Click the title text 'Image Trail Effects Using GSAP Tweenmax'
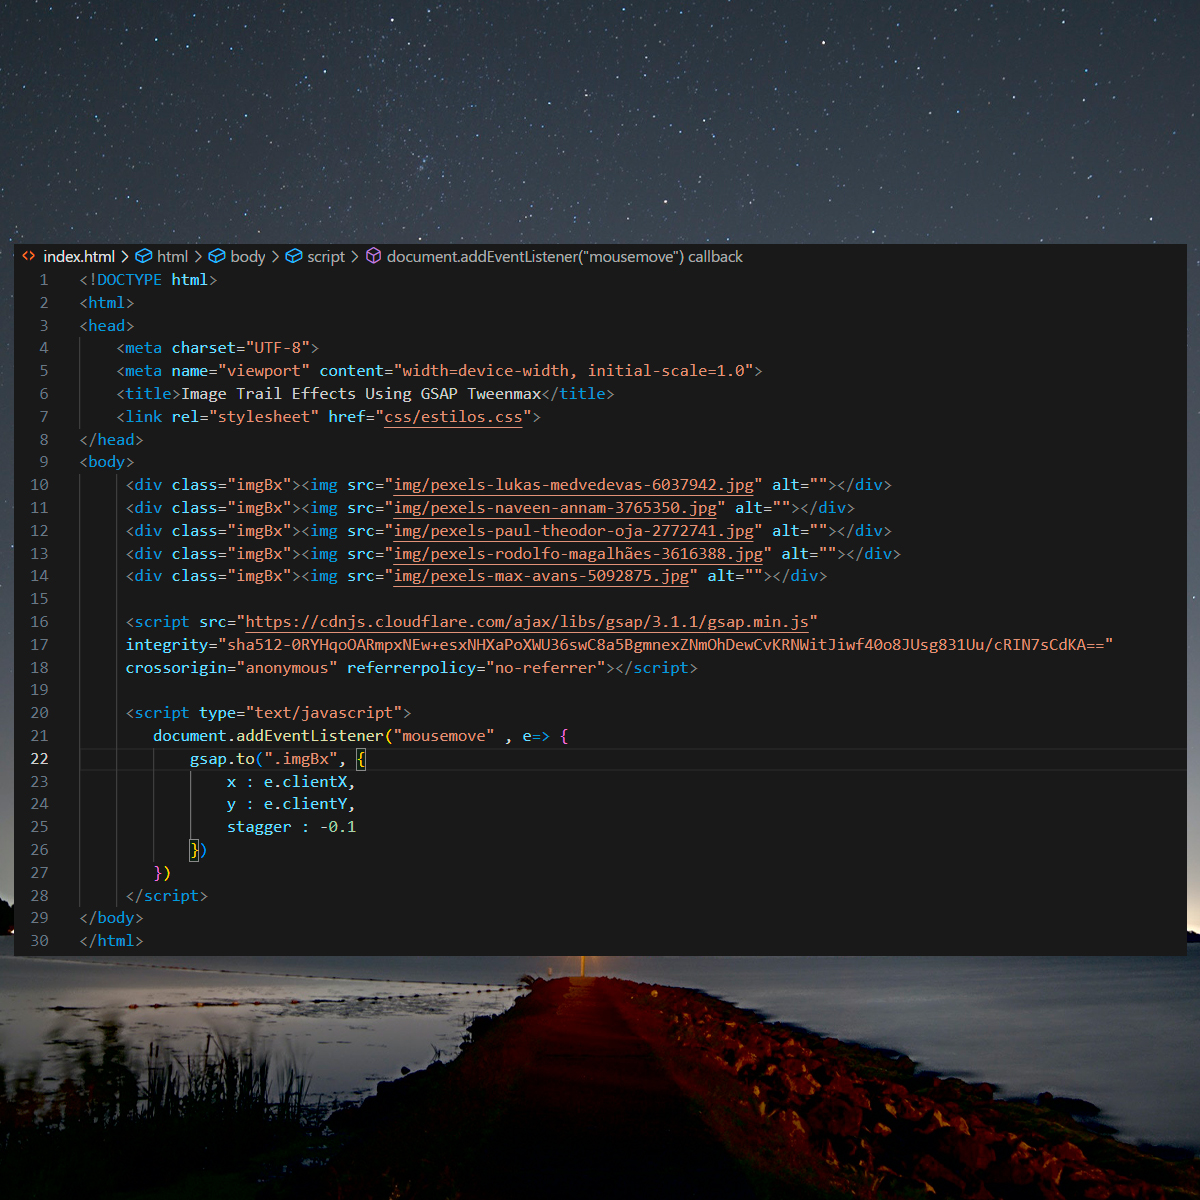The height and width of the screenshot is (1200, 1200). pyautogui.click(x=361, y=394)
